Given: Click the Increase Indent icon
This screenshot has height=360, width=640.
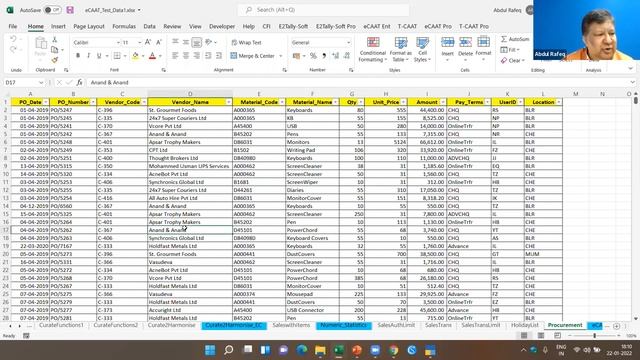Looking at the screenshot, I should click(219, 56).
